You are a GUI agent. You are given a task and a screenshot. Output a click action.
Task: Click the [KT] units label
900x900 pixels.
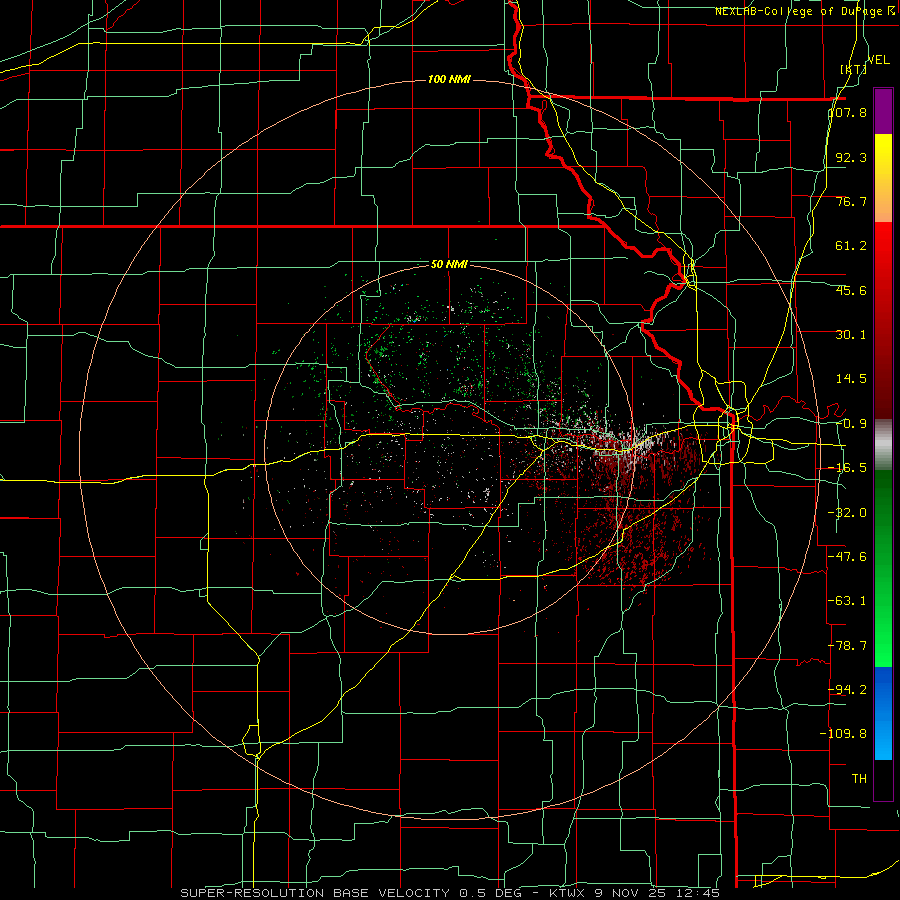pos(853,69)
